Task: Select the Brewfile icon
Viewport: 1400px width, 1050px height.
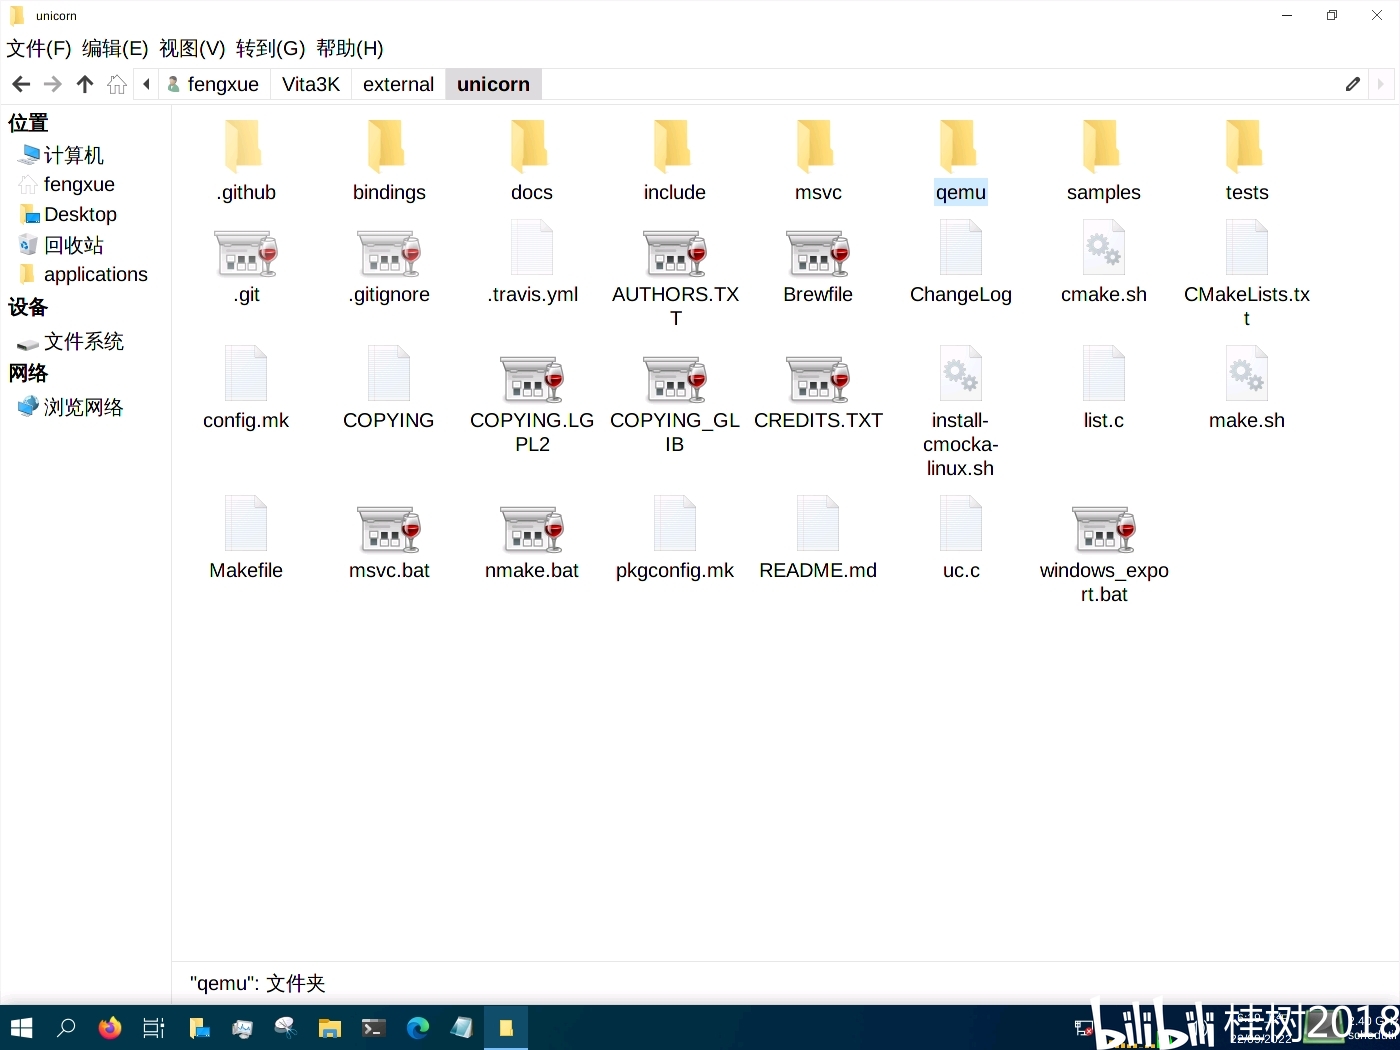Action: tap(818, 252)
